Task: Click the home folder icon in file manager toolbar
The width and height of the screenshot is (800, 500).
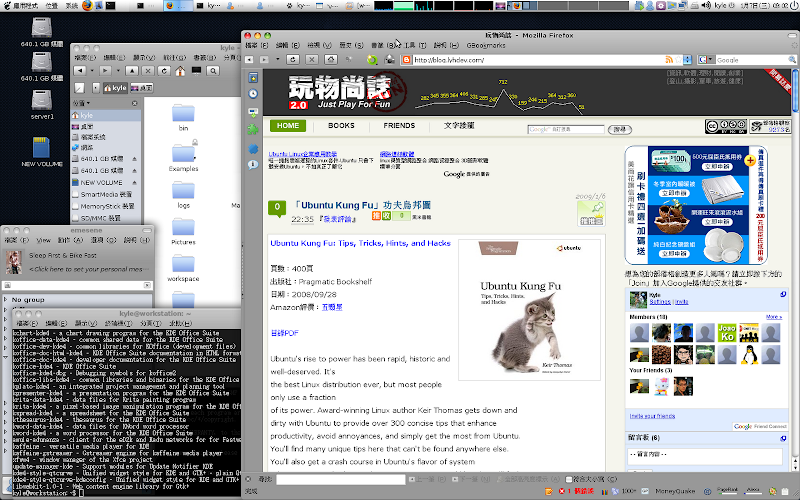Action: coord(181,72)
